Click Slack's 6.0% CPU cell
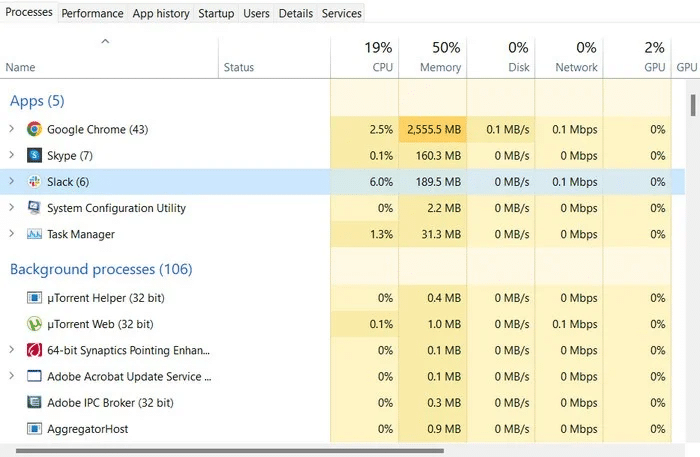This screenshot has width=700, height=457. pyautogui.click(x=365, y=182)
